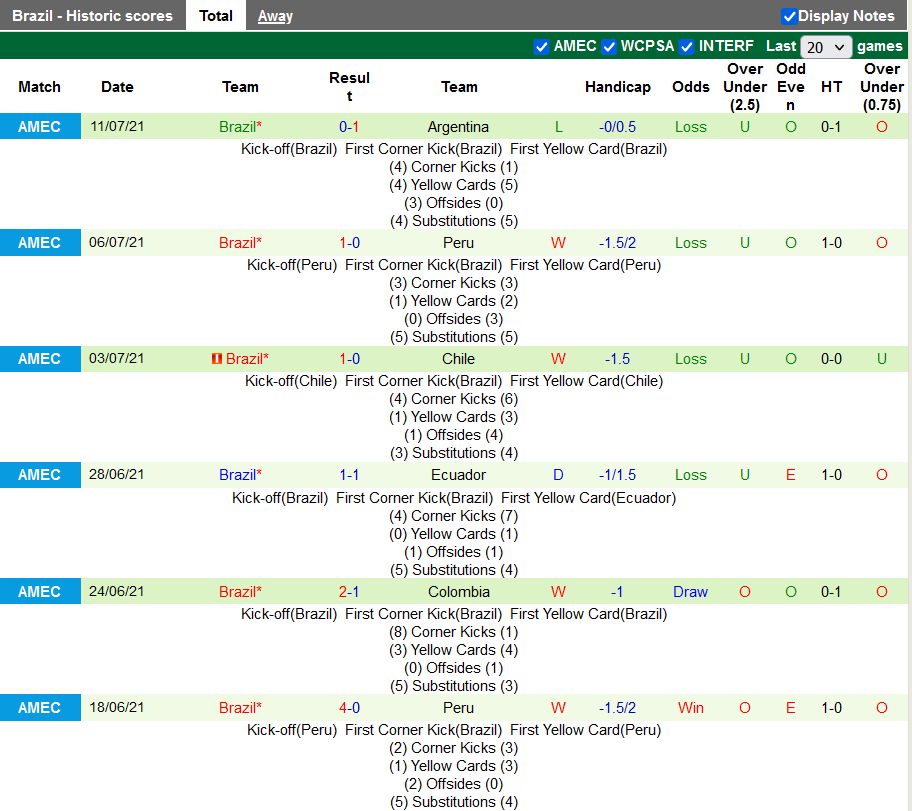The width and height of the screenshot is (912, 811).
Task: Click AMEC label for 11/07/21 match
Action: [40, 127]
